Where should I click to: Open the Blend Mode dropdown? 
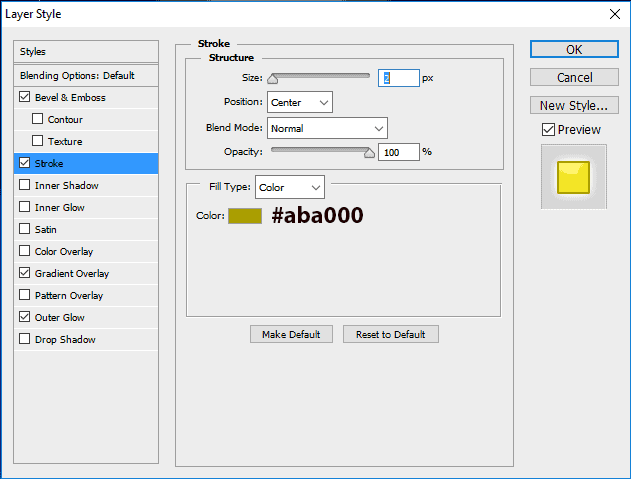click(x=327, y=128)
